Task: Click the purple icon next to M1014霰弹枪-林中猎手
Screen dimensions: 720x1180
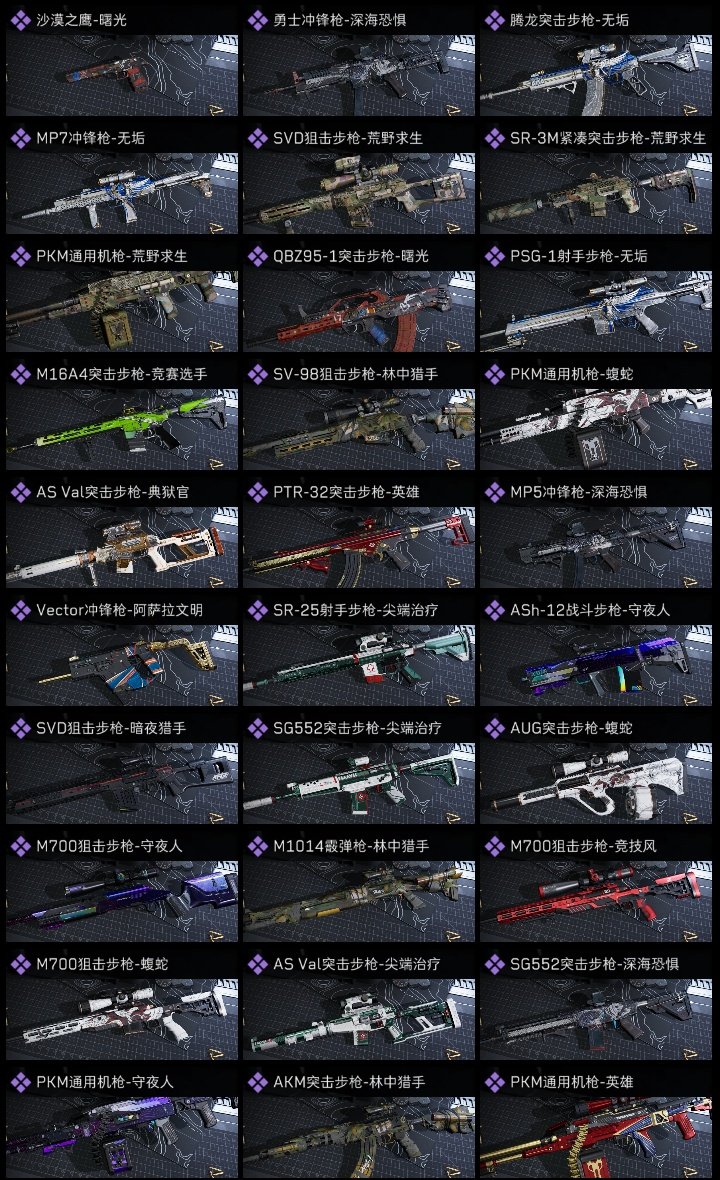Action: point(257,846)
